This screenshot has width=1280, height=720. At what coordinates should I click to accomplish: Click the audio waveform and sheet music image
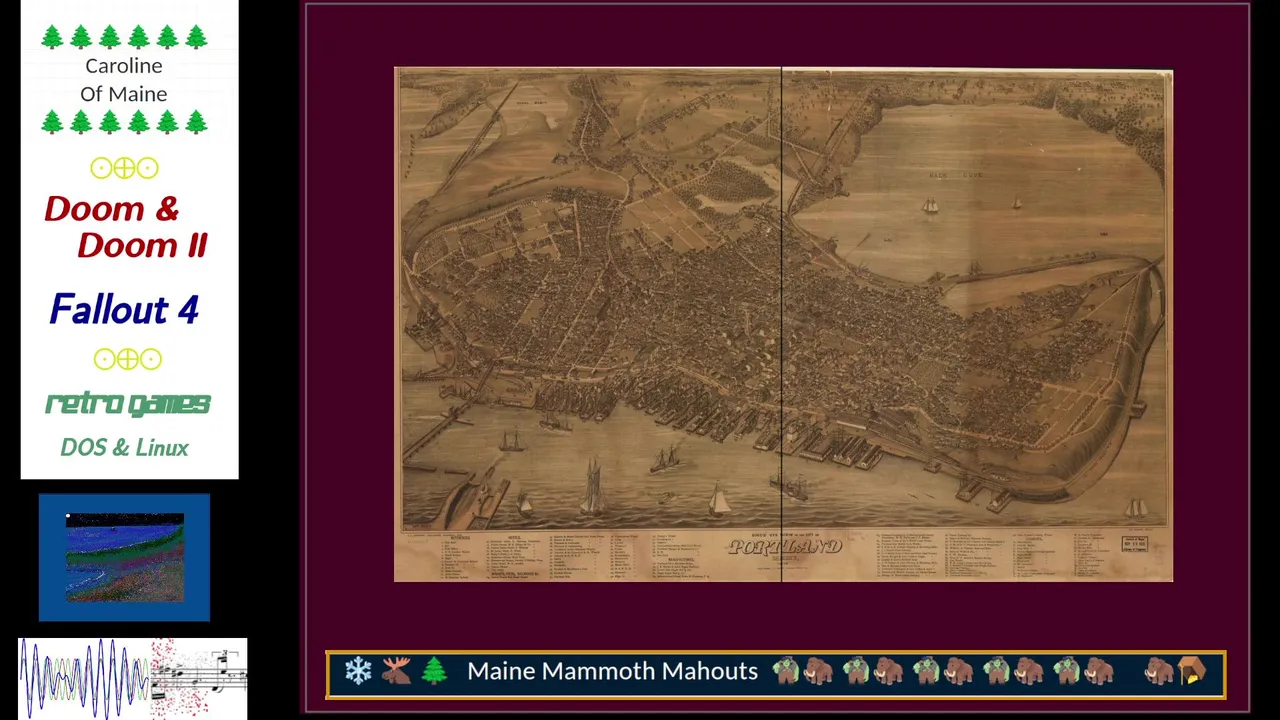132,677
